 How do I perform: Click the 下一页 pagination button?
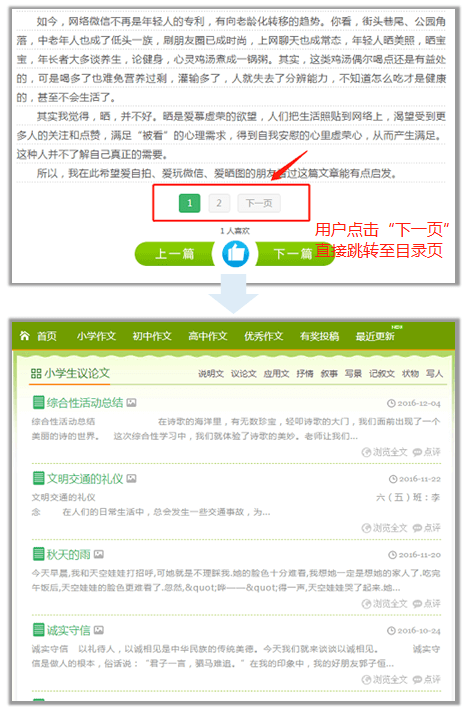(x=259, y=203)
